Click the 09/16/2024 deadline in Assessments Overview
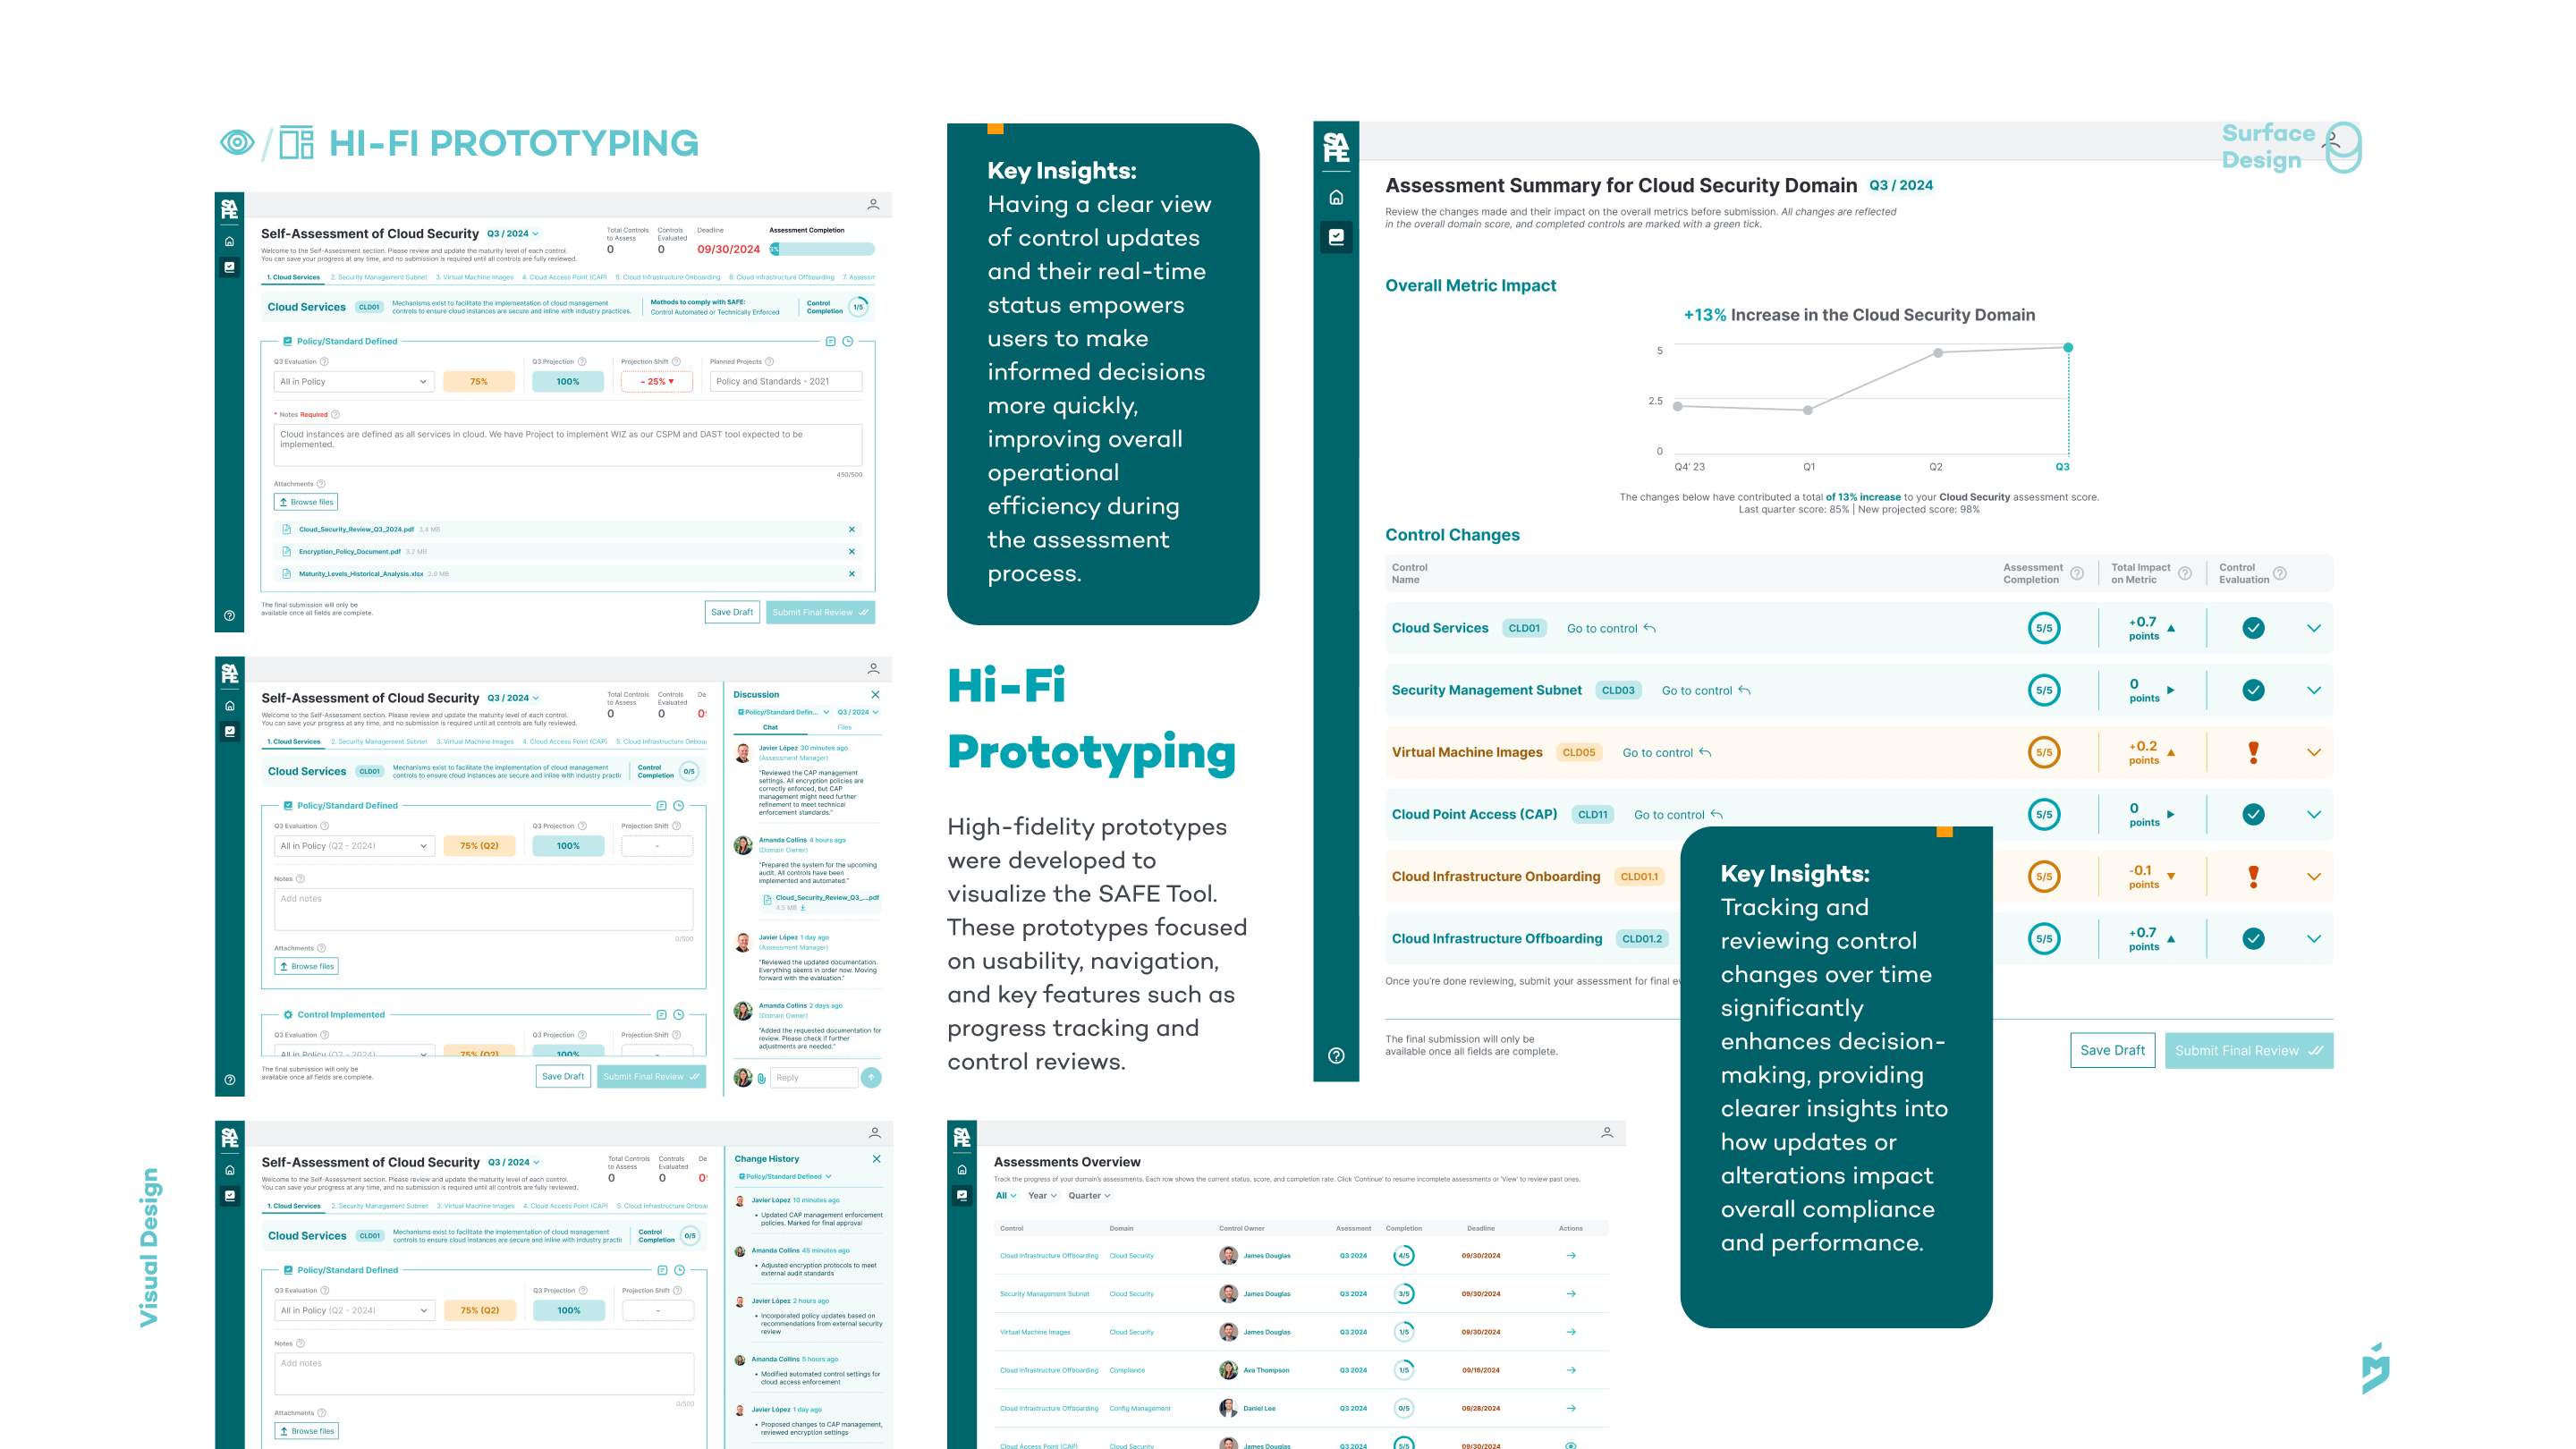This screenshot has width=2576, height=1449. coord(1480,1369)
